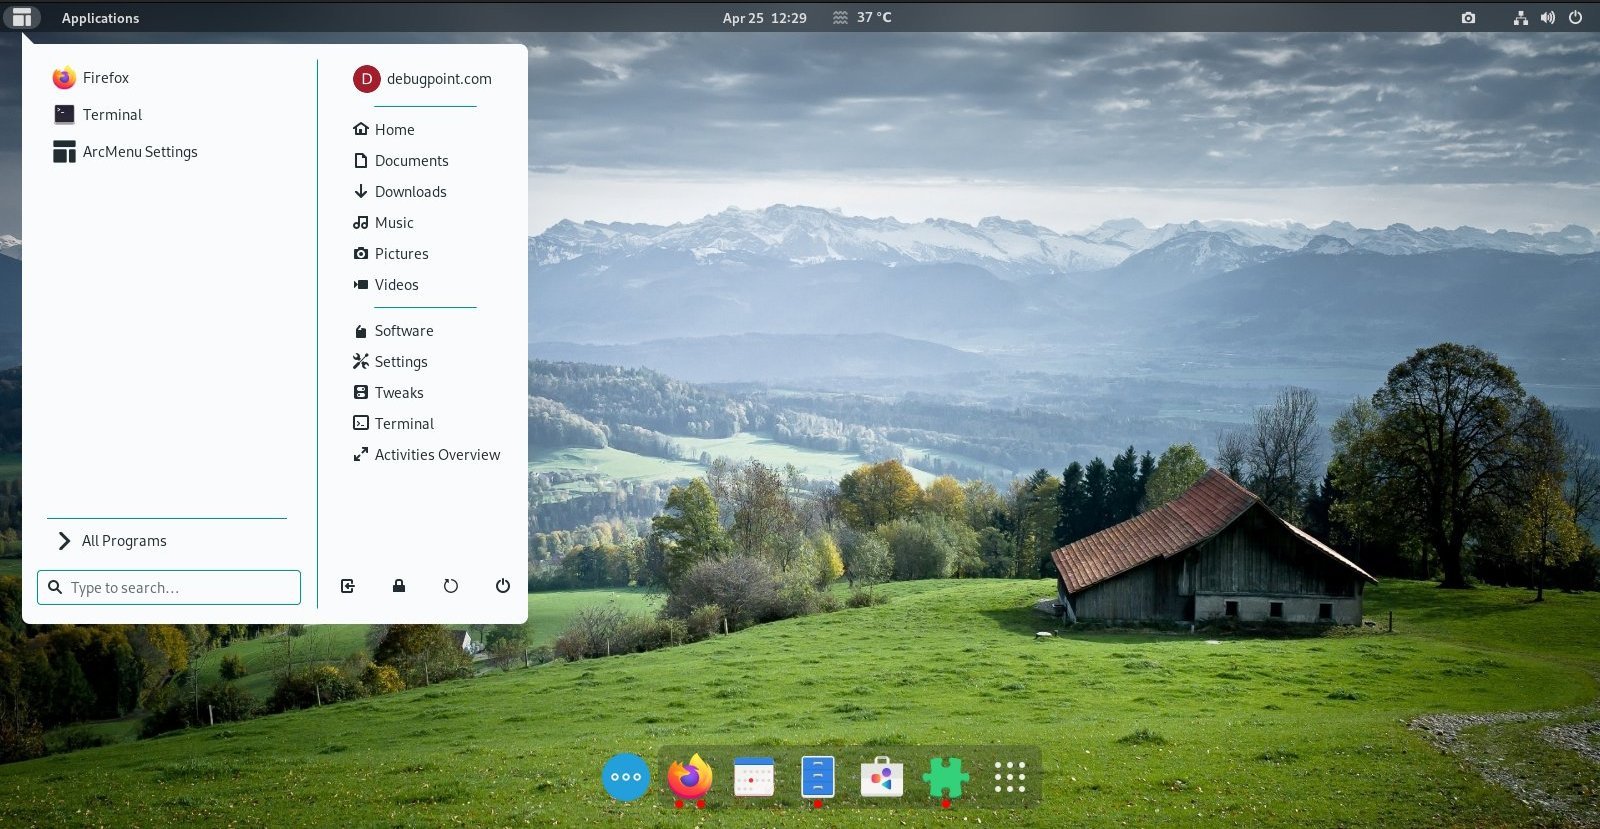Click the restart icon in ArcMenu
Screen dimensions: 1600x829
[x=451, y=586]
